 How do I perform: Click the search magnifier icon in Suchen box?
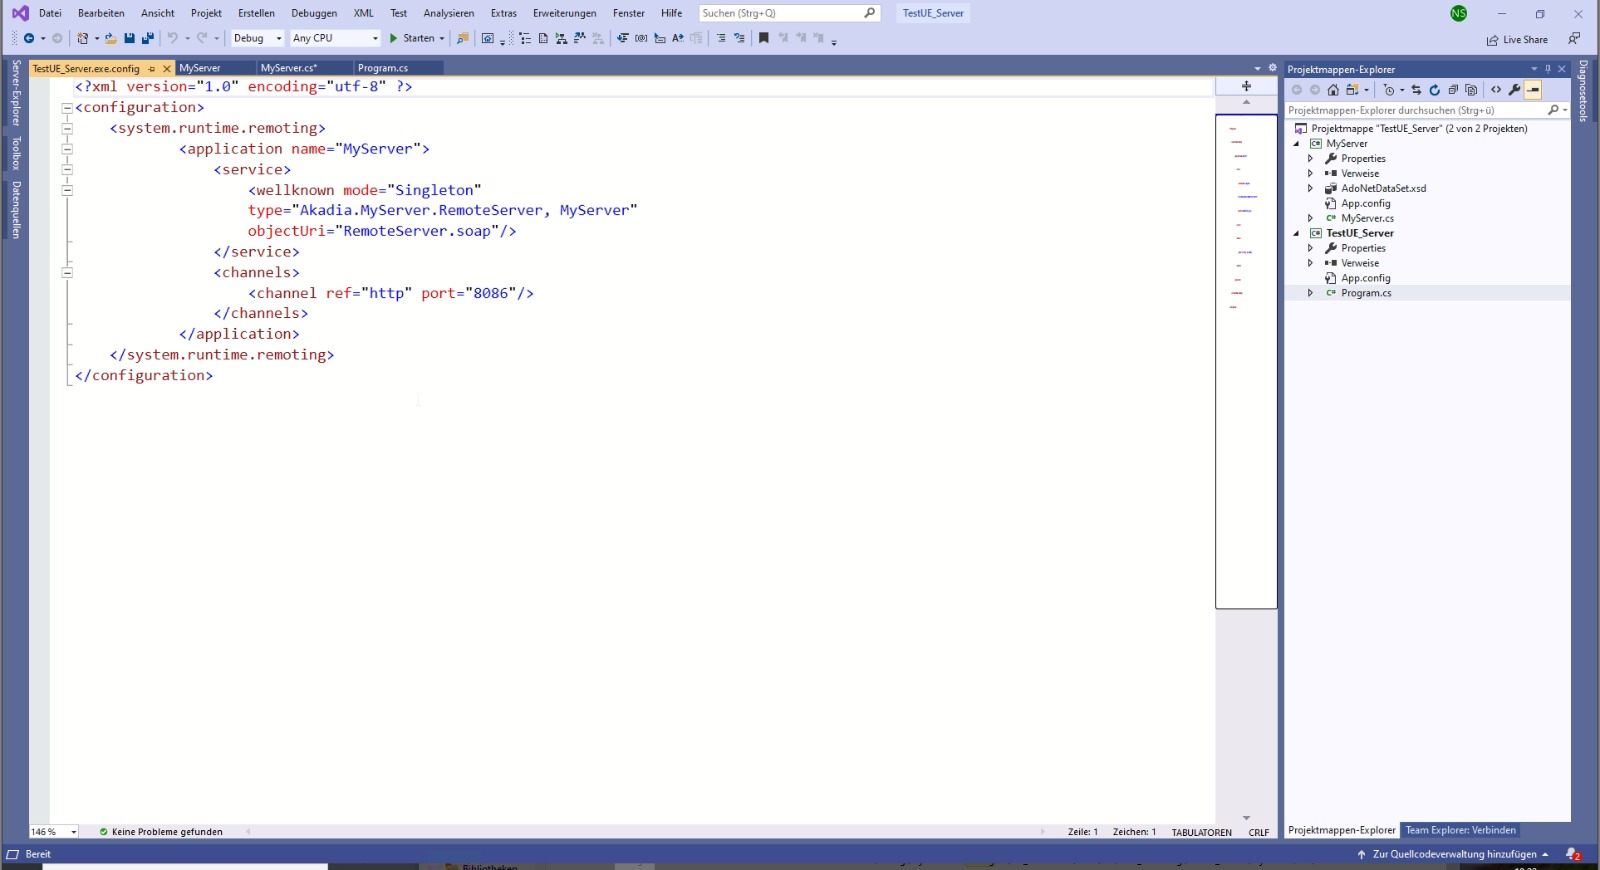(870, 13)
